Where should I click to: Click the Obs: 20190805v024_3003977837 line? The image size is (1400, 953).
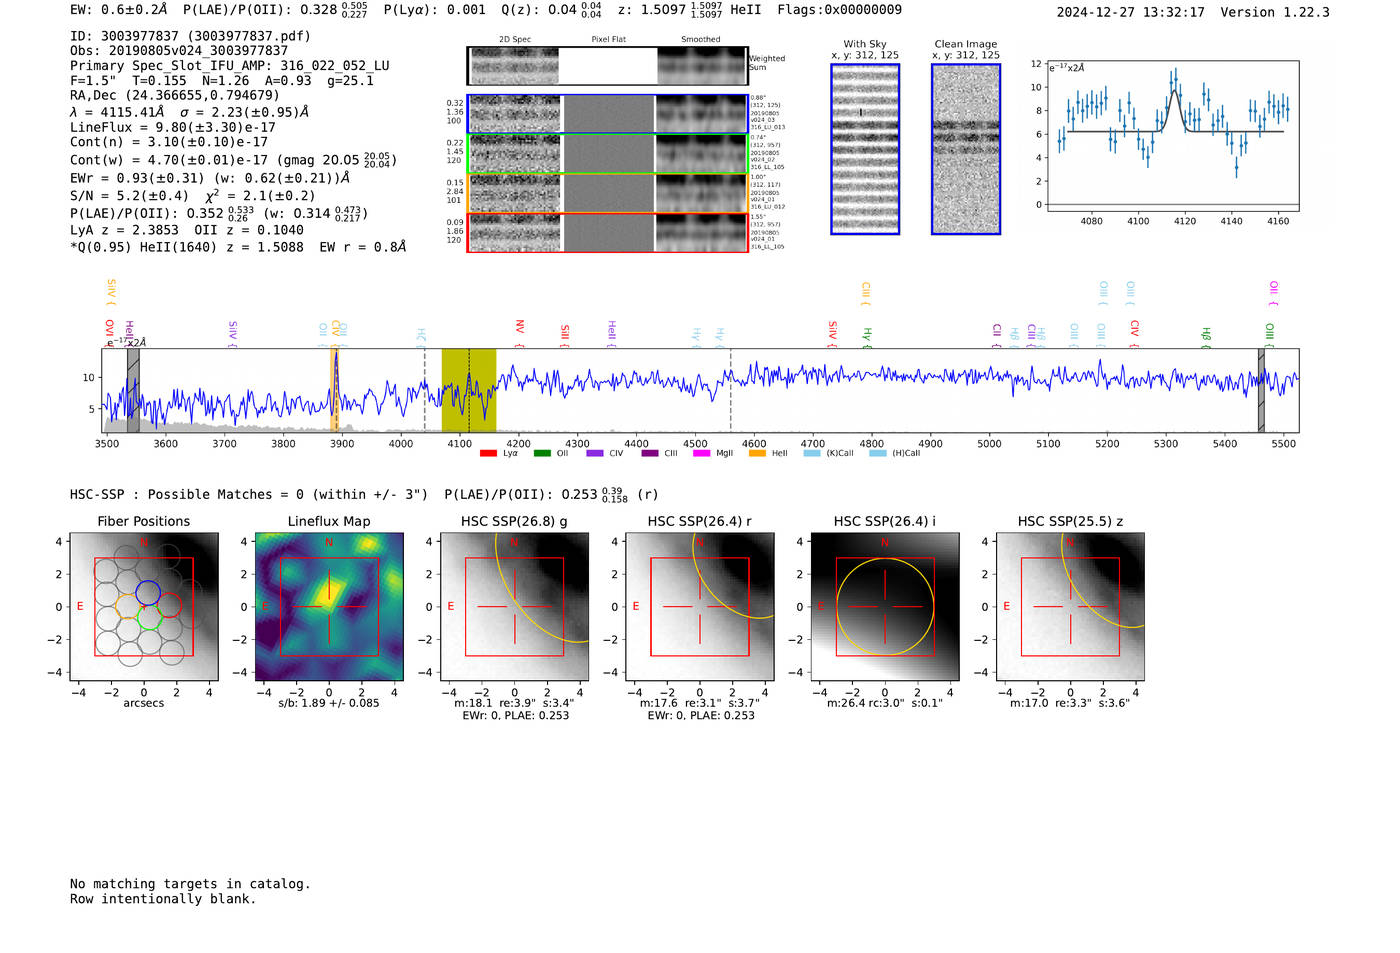(179, 51)
